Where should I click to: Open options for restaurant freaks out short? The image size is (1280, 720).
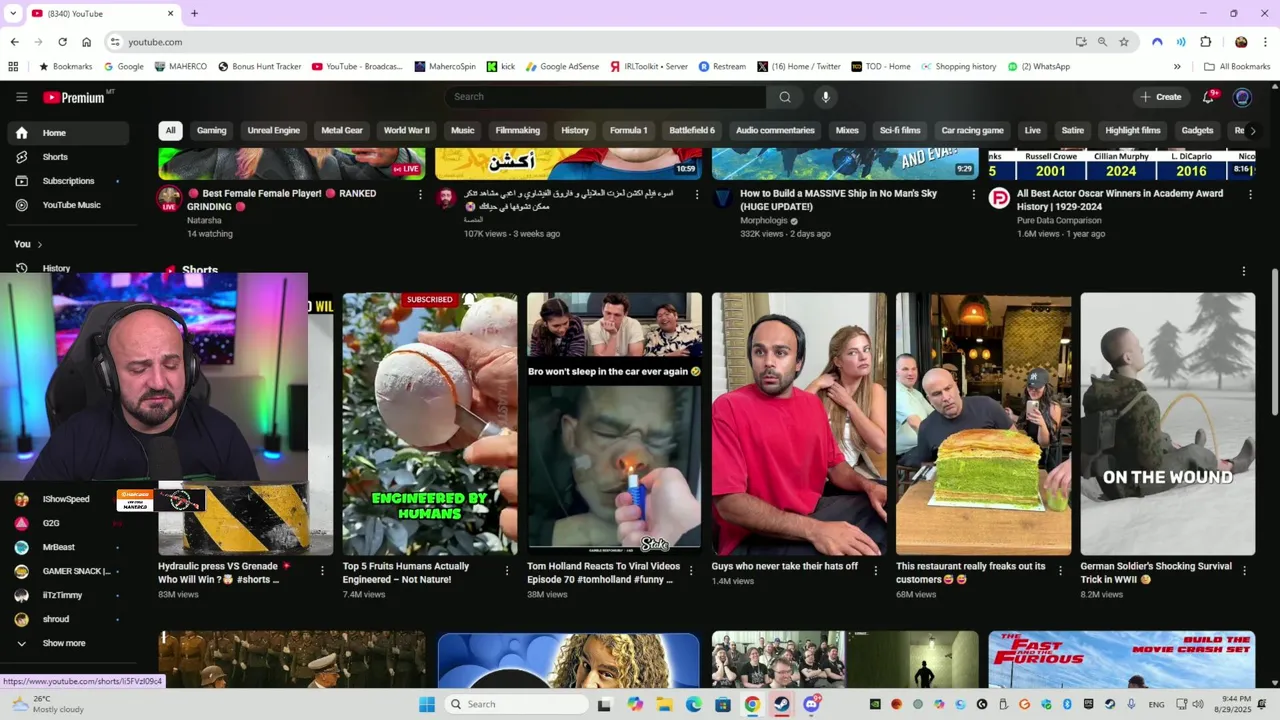(1060, 571)
